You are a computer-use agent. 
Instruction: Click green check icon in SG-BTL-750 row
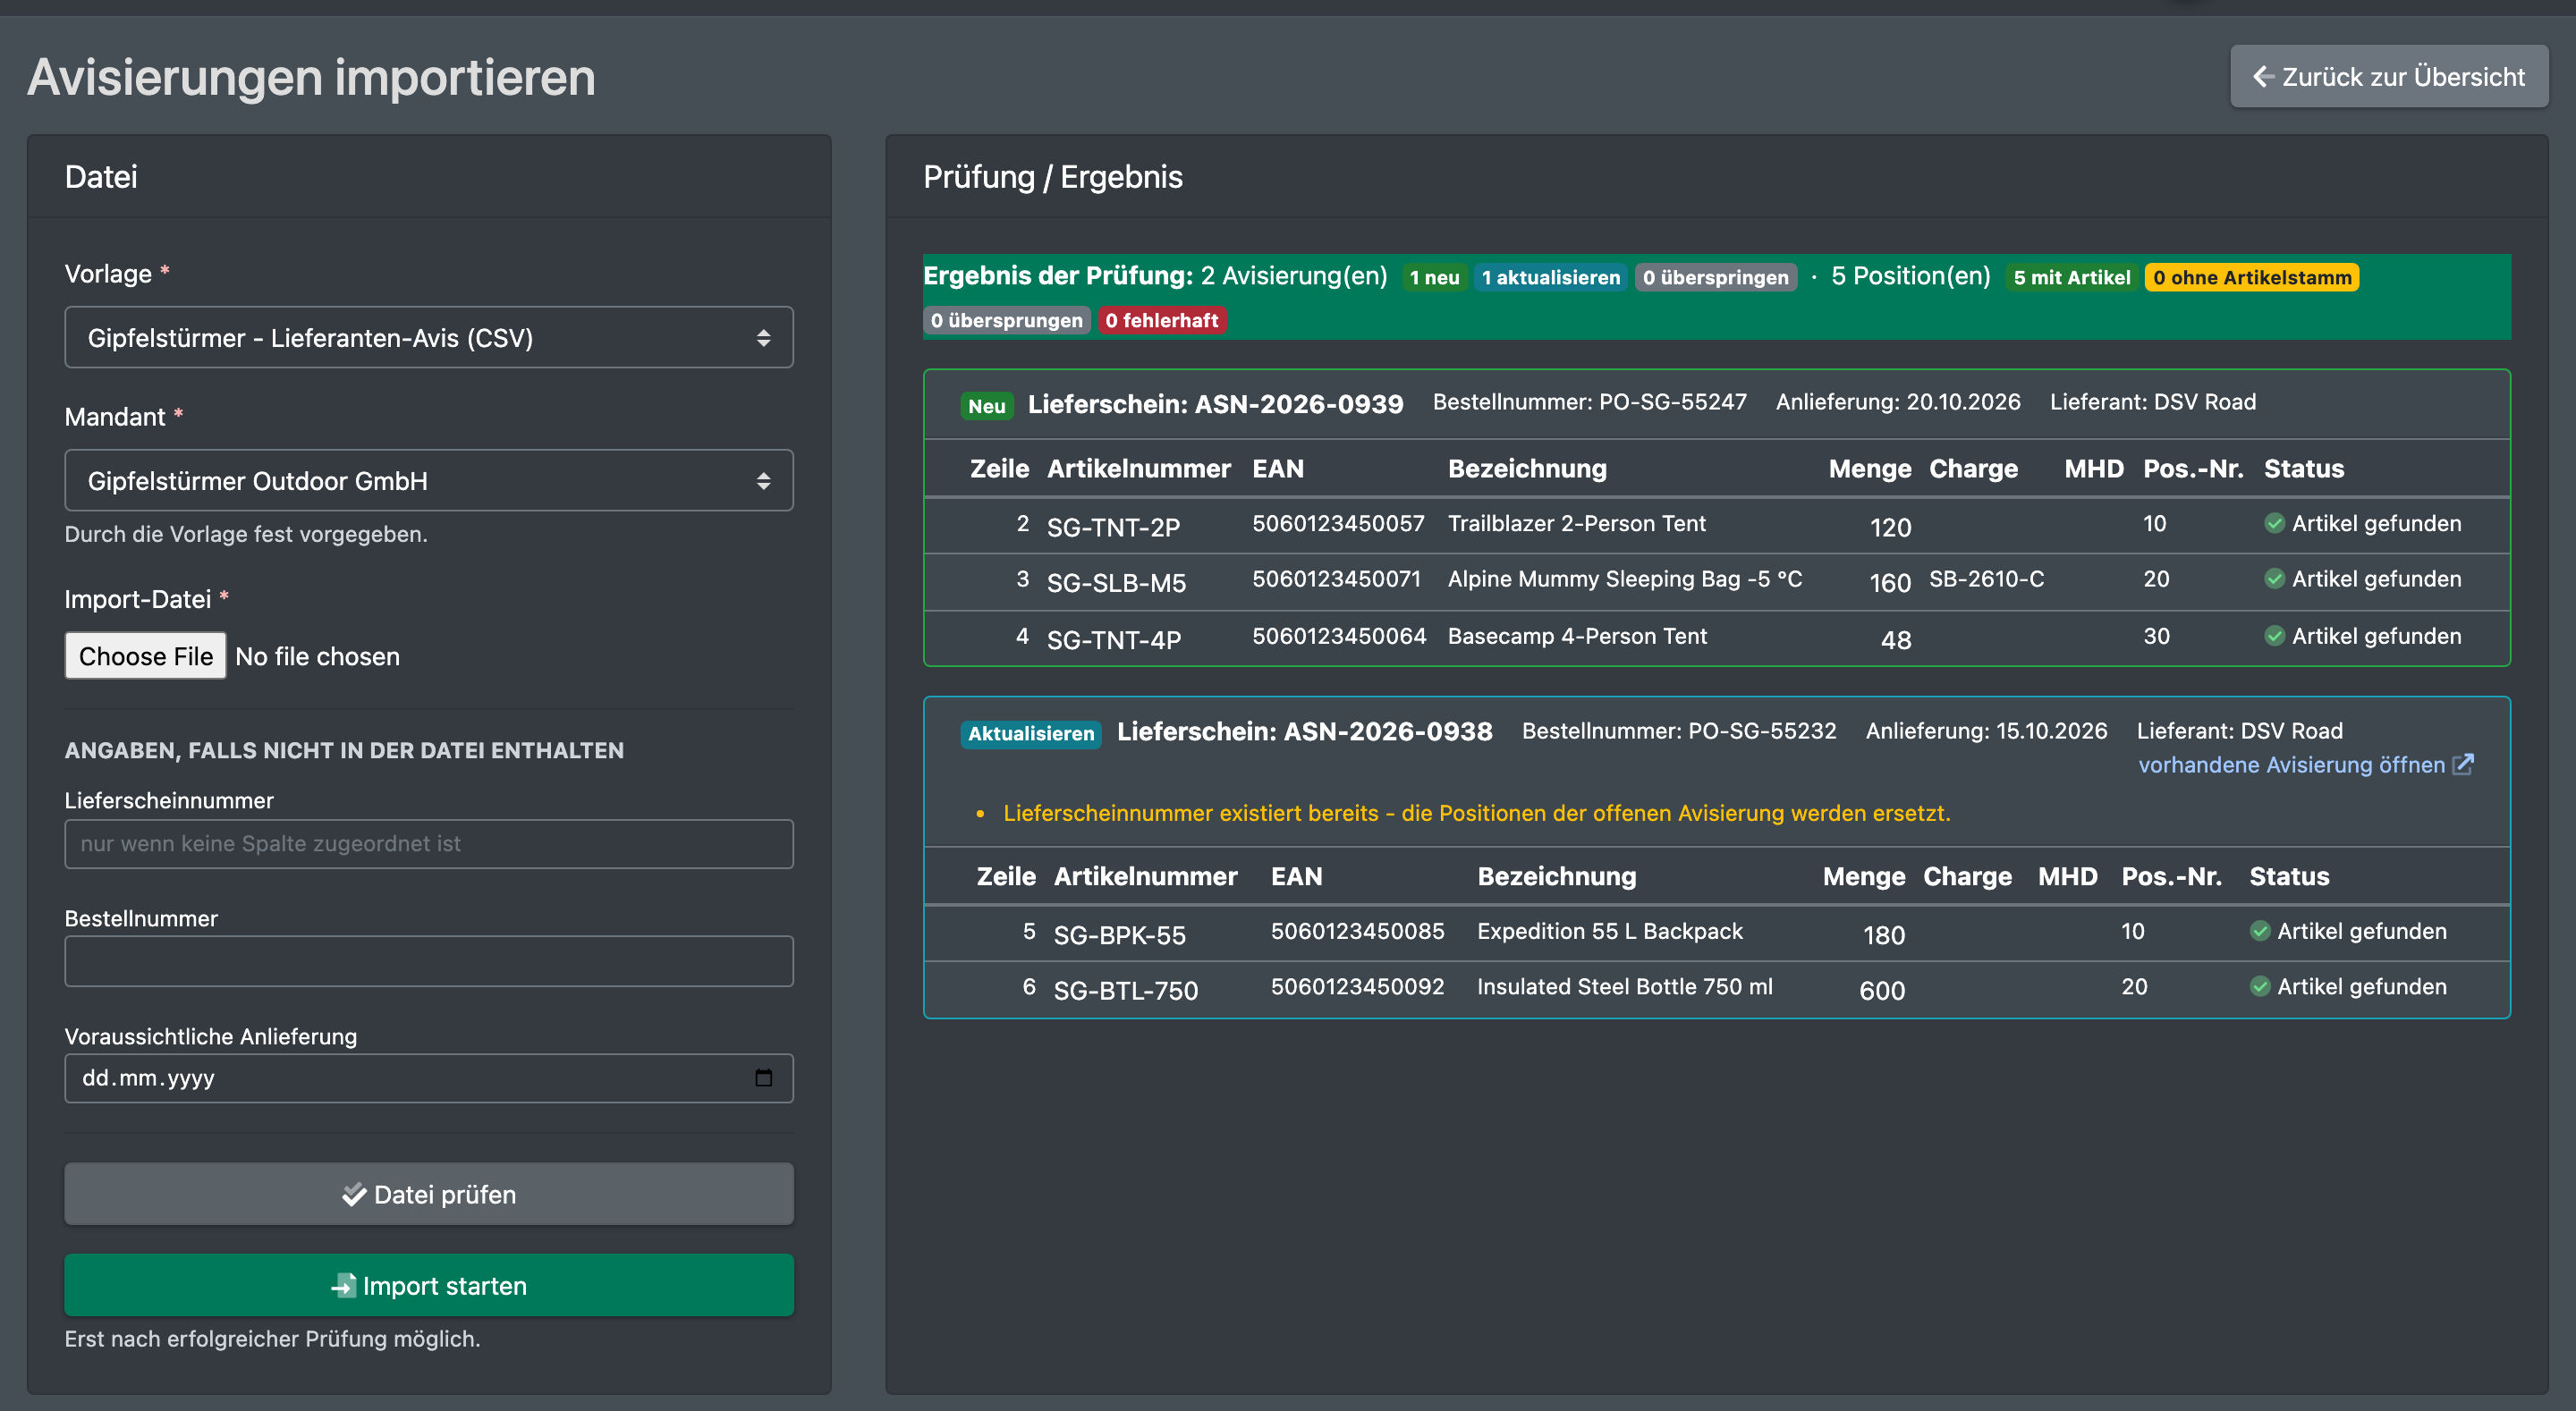[x=2260, y=987]
